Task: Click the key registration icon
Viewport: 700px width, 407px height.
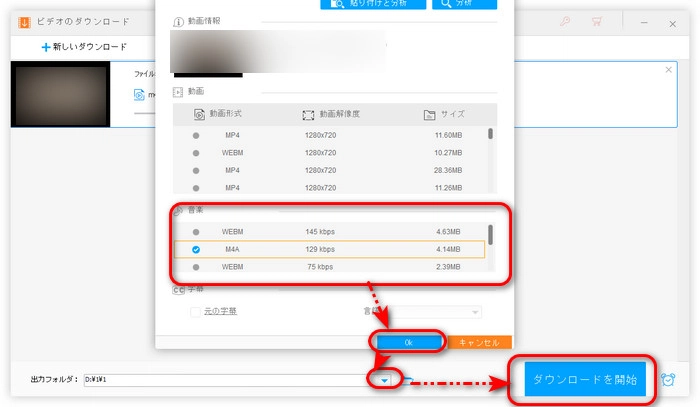Action: coord(565,21)
